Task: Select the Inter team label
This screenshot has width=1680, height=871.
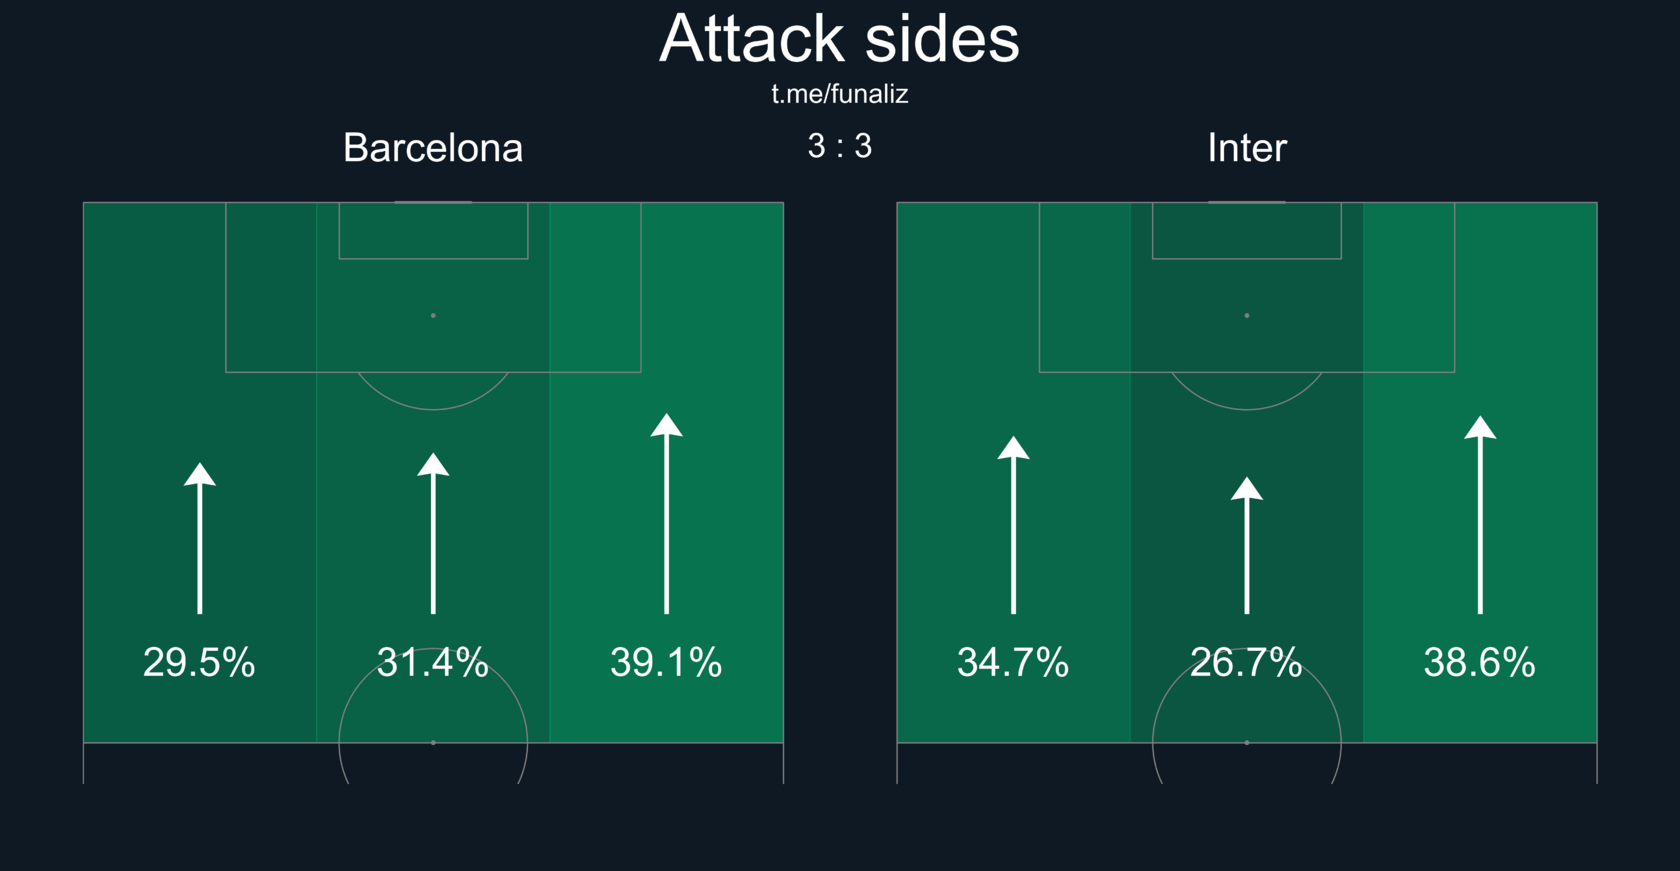Action: click(x=1247, y=148)
